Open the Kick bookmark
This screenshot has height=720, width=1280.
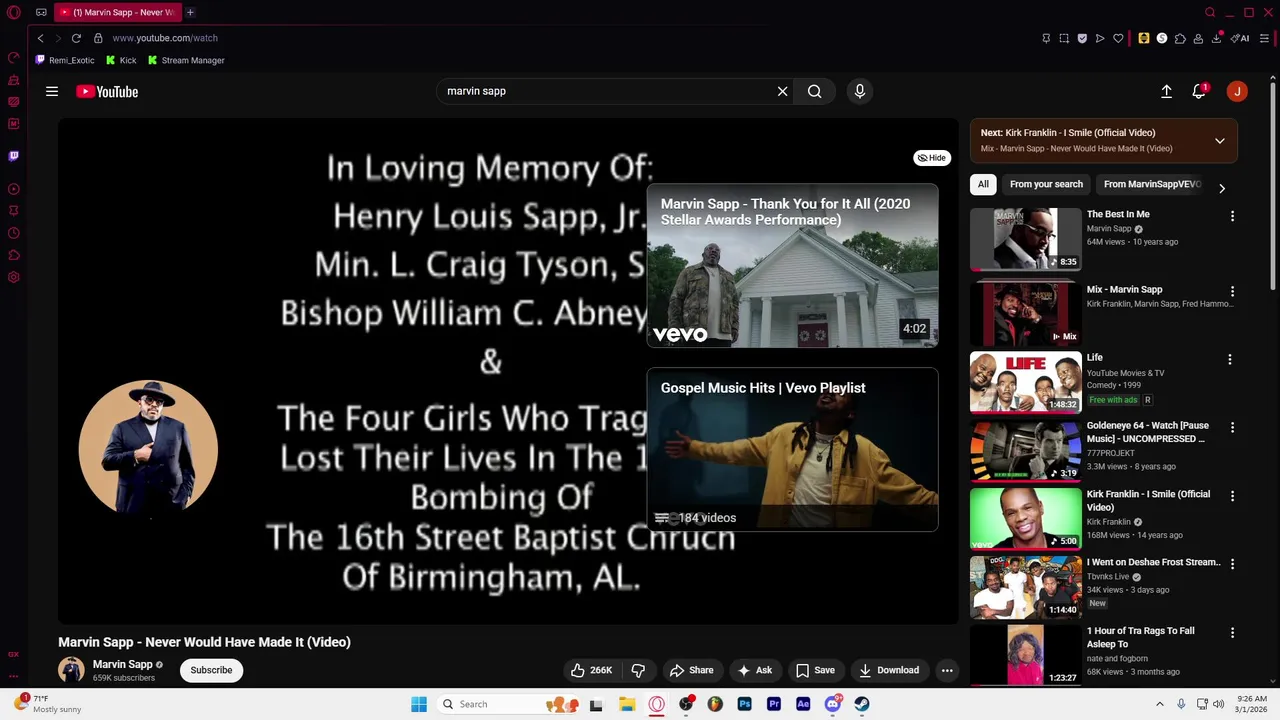pyautogui.click(x=121, y=60)
